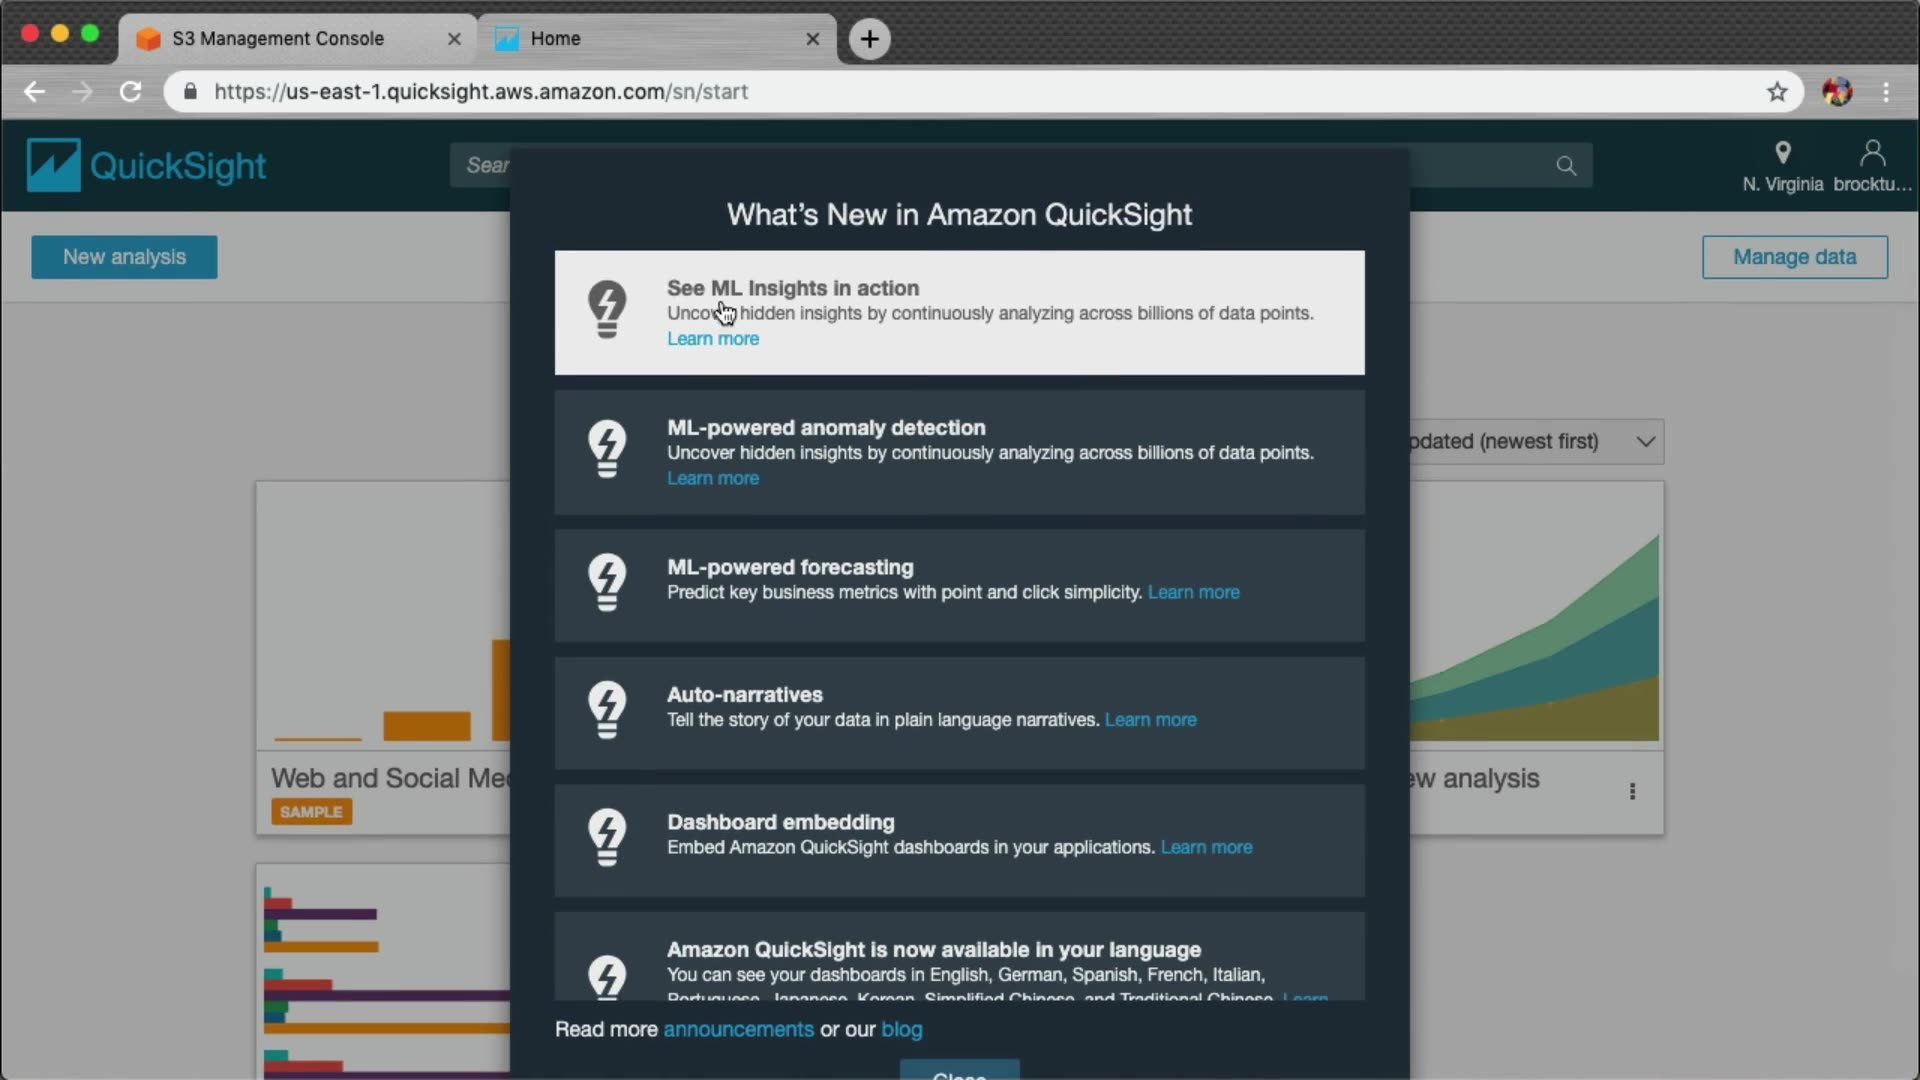1920x1080 pixels.
Task: Click the QuickSight logo icon
Action: (x=53, y=165)
